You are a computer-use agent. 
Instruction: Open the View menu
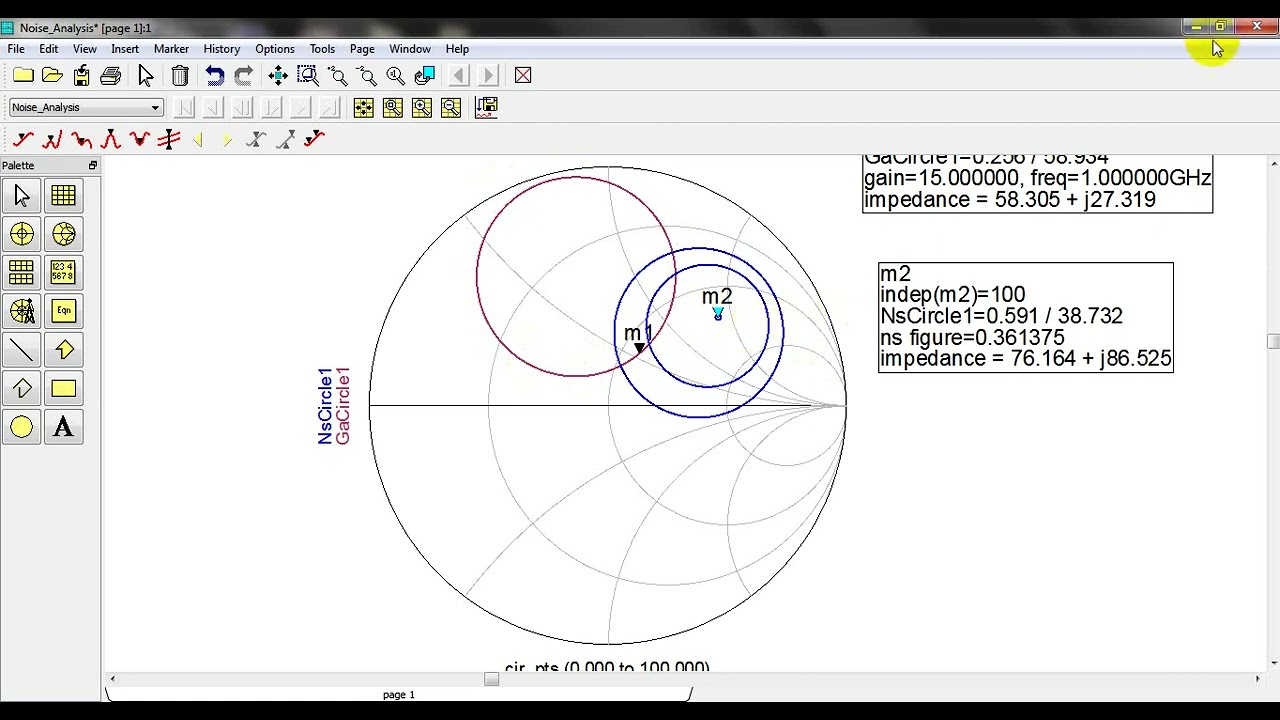coord(85,49)
